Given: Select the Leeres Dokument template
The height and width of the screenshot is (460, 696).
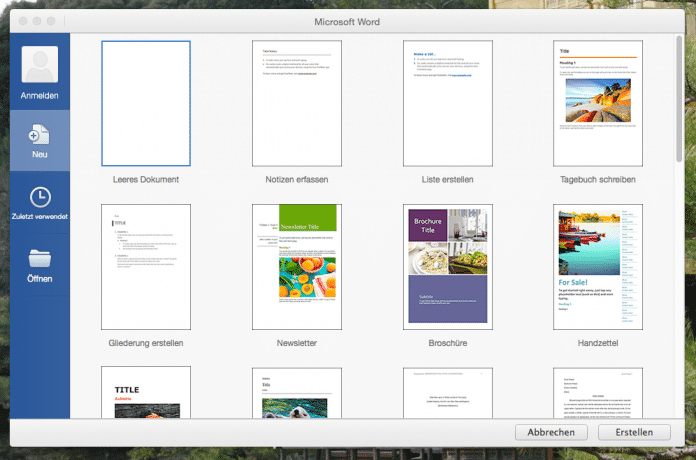Looking at the screenshot, I should pyautogui.click(x=145, y=103).
